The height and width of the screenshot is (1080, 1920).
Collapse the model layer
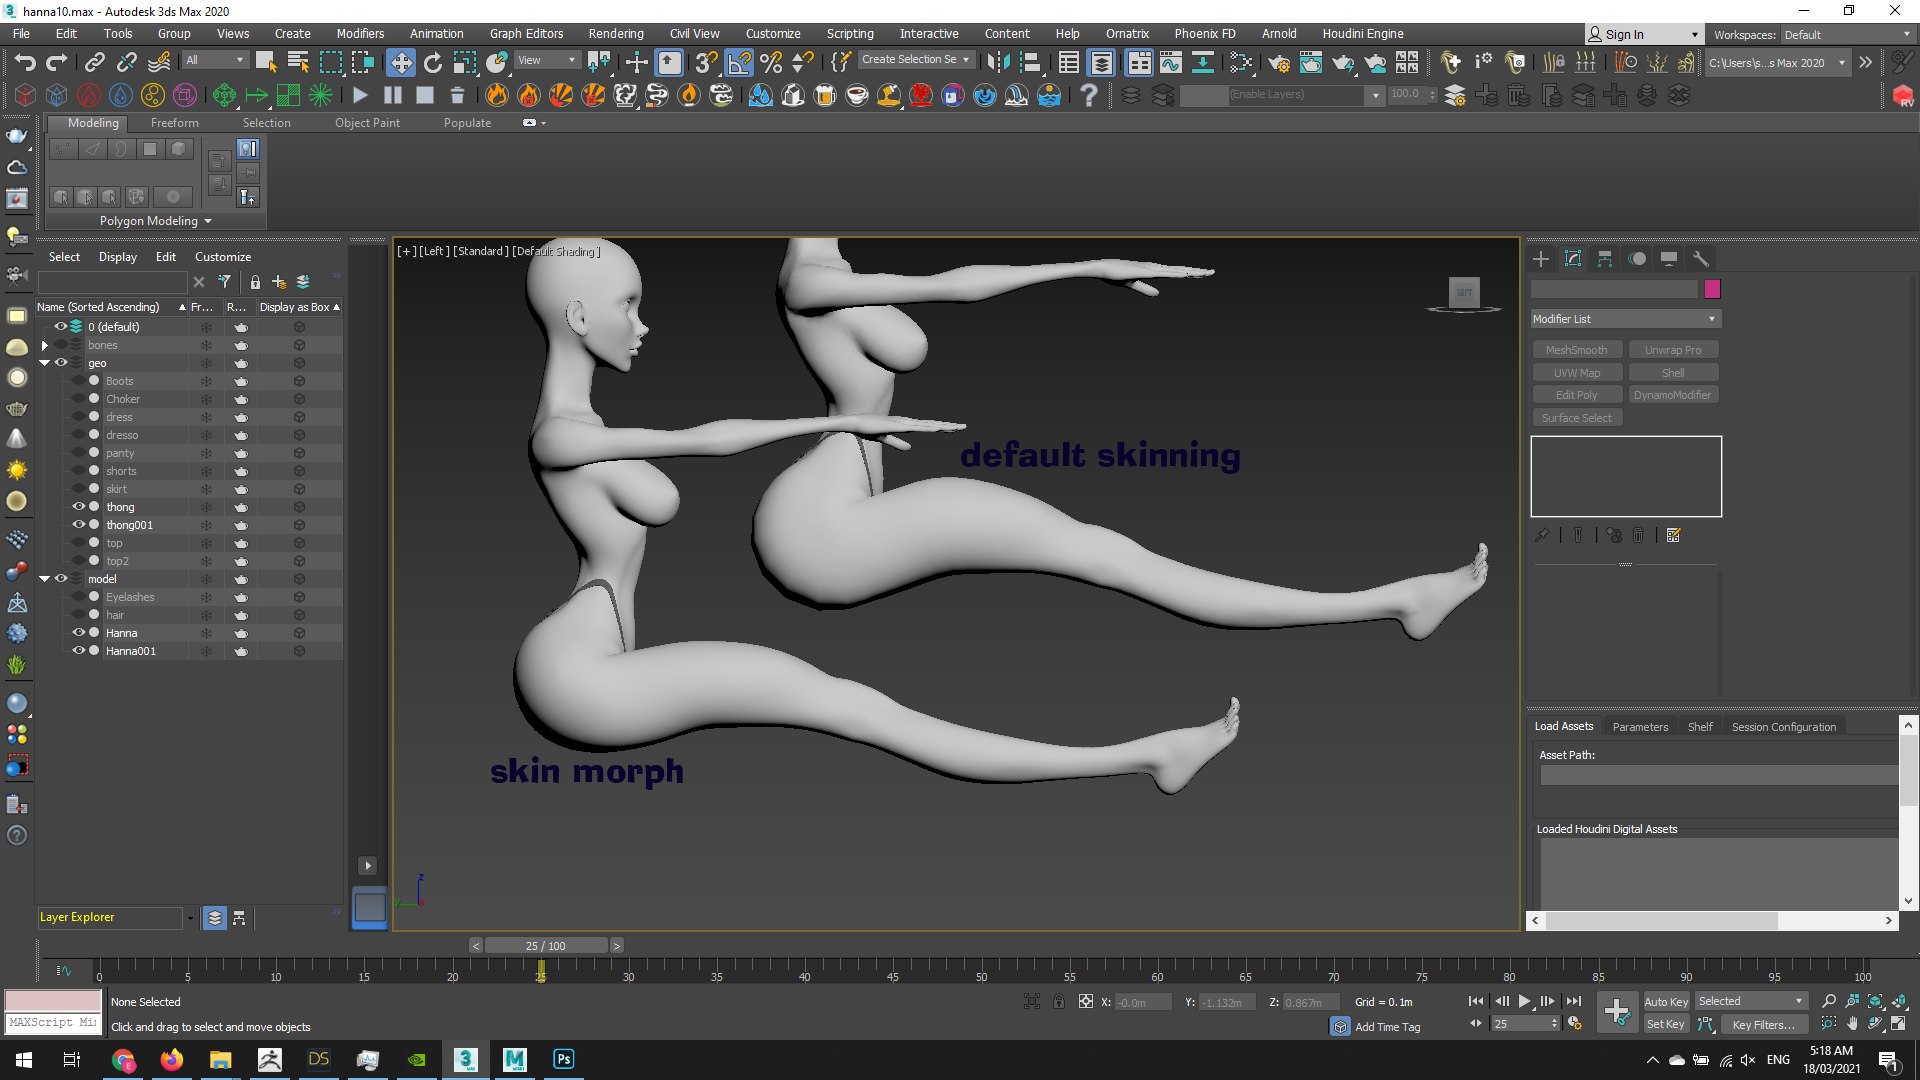tap(44, 579)
